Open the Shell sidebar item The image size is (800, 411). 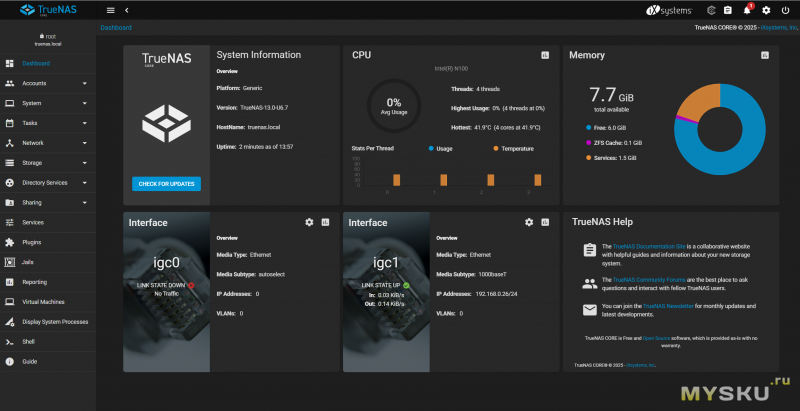(x=48, y=342)
